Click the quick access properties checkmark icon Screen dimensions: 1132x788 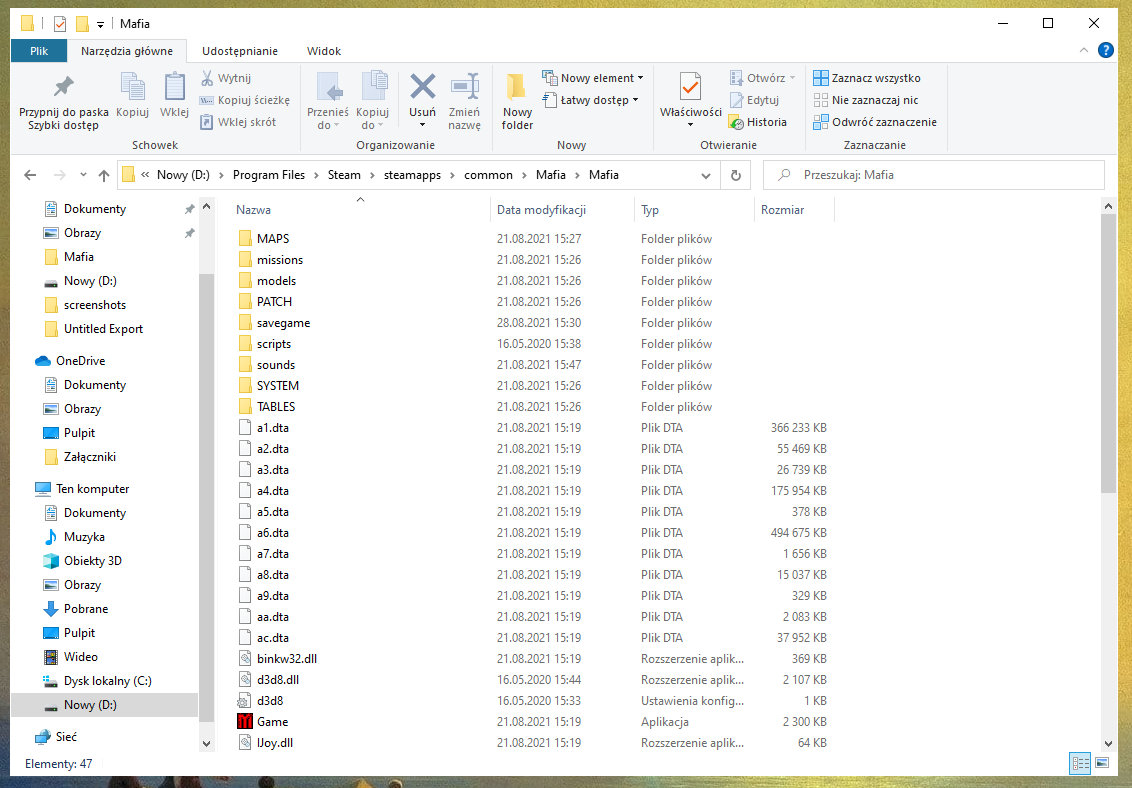[x=60, y=24]
